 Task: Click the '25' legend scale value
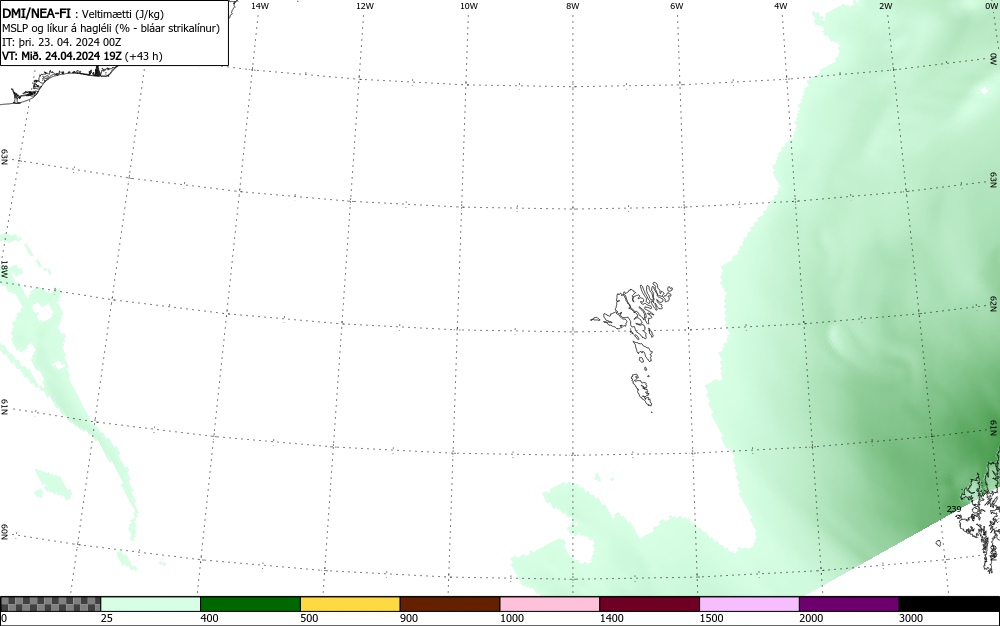click(107, 618)
